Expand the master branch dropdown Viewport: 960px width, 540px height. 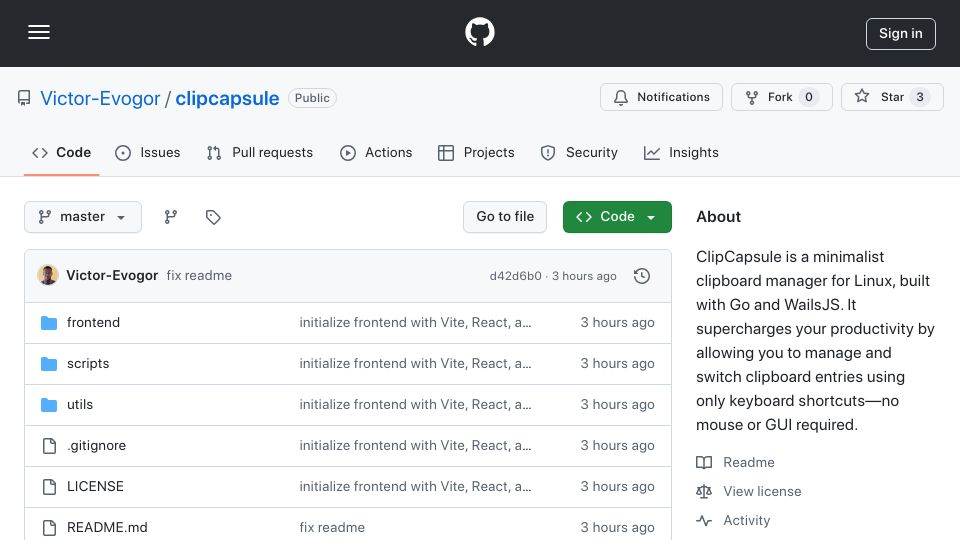(x=83, y=217)
